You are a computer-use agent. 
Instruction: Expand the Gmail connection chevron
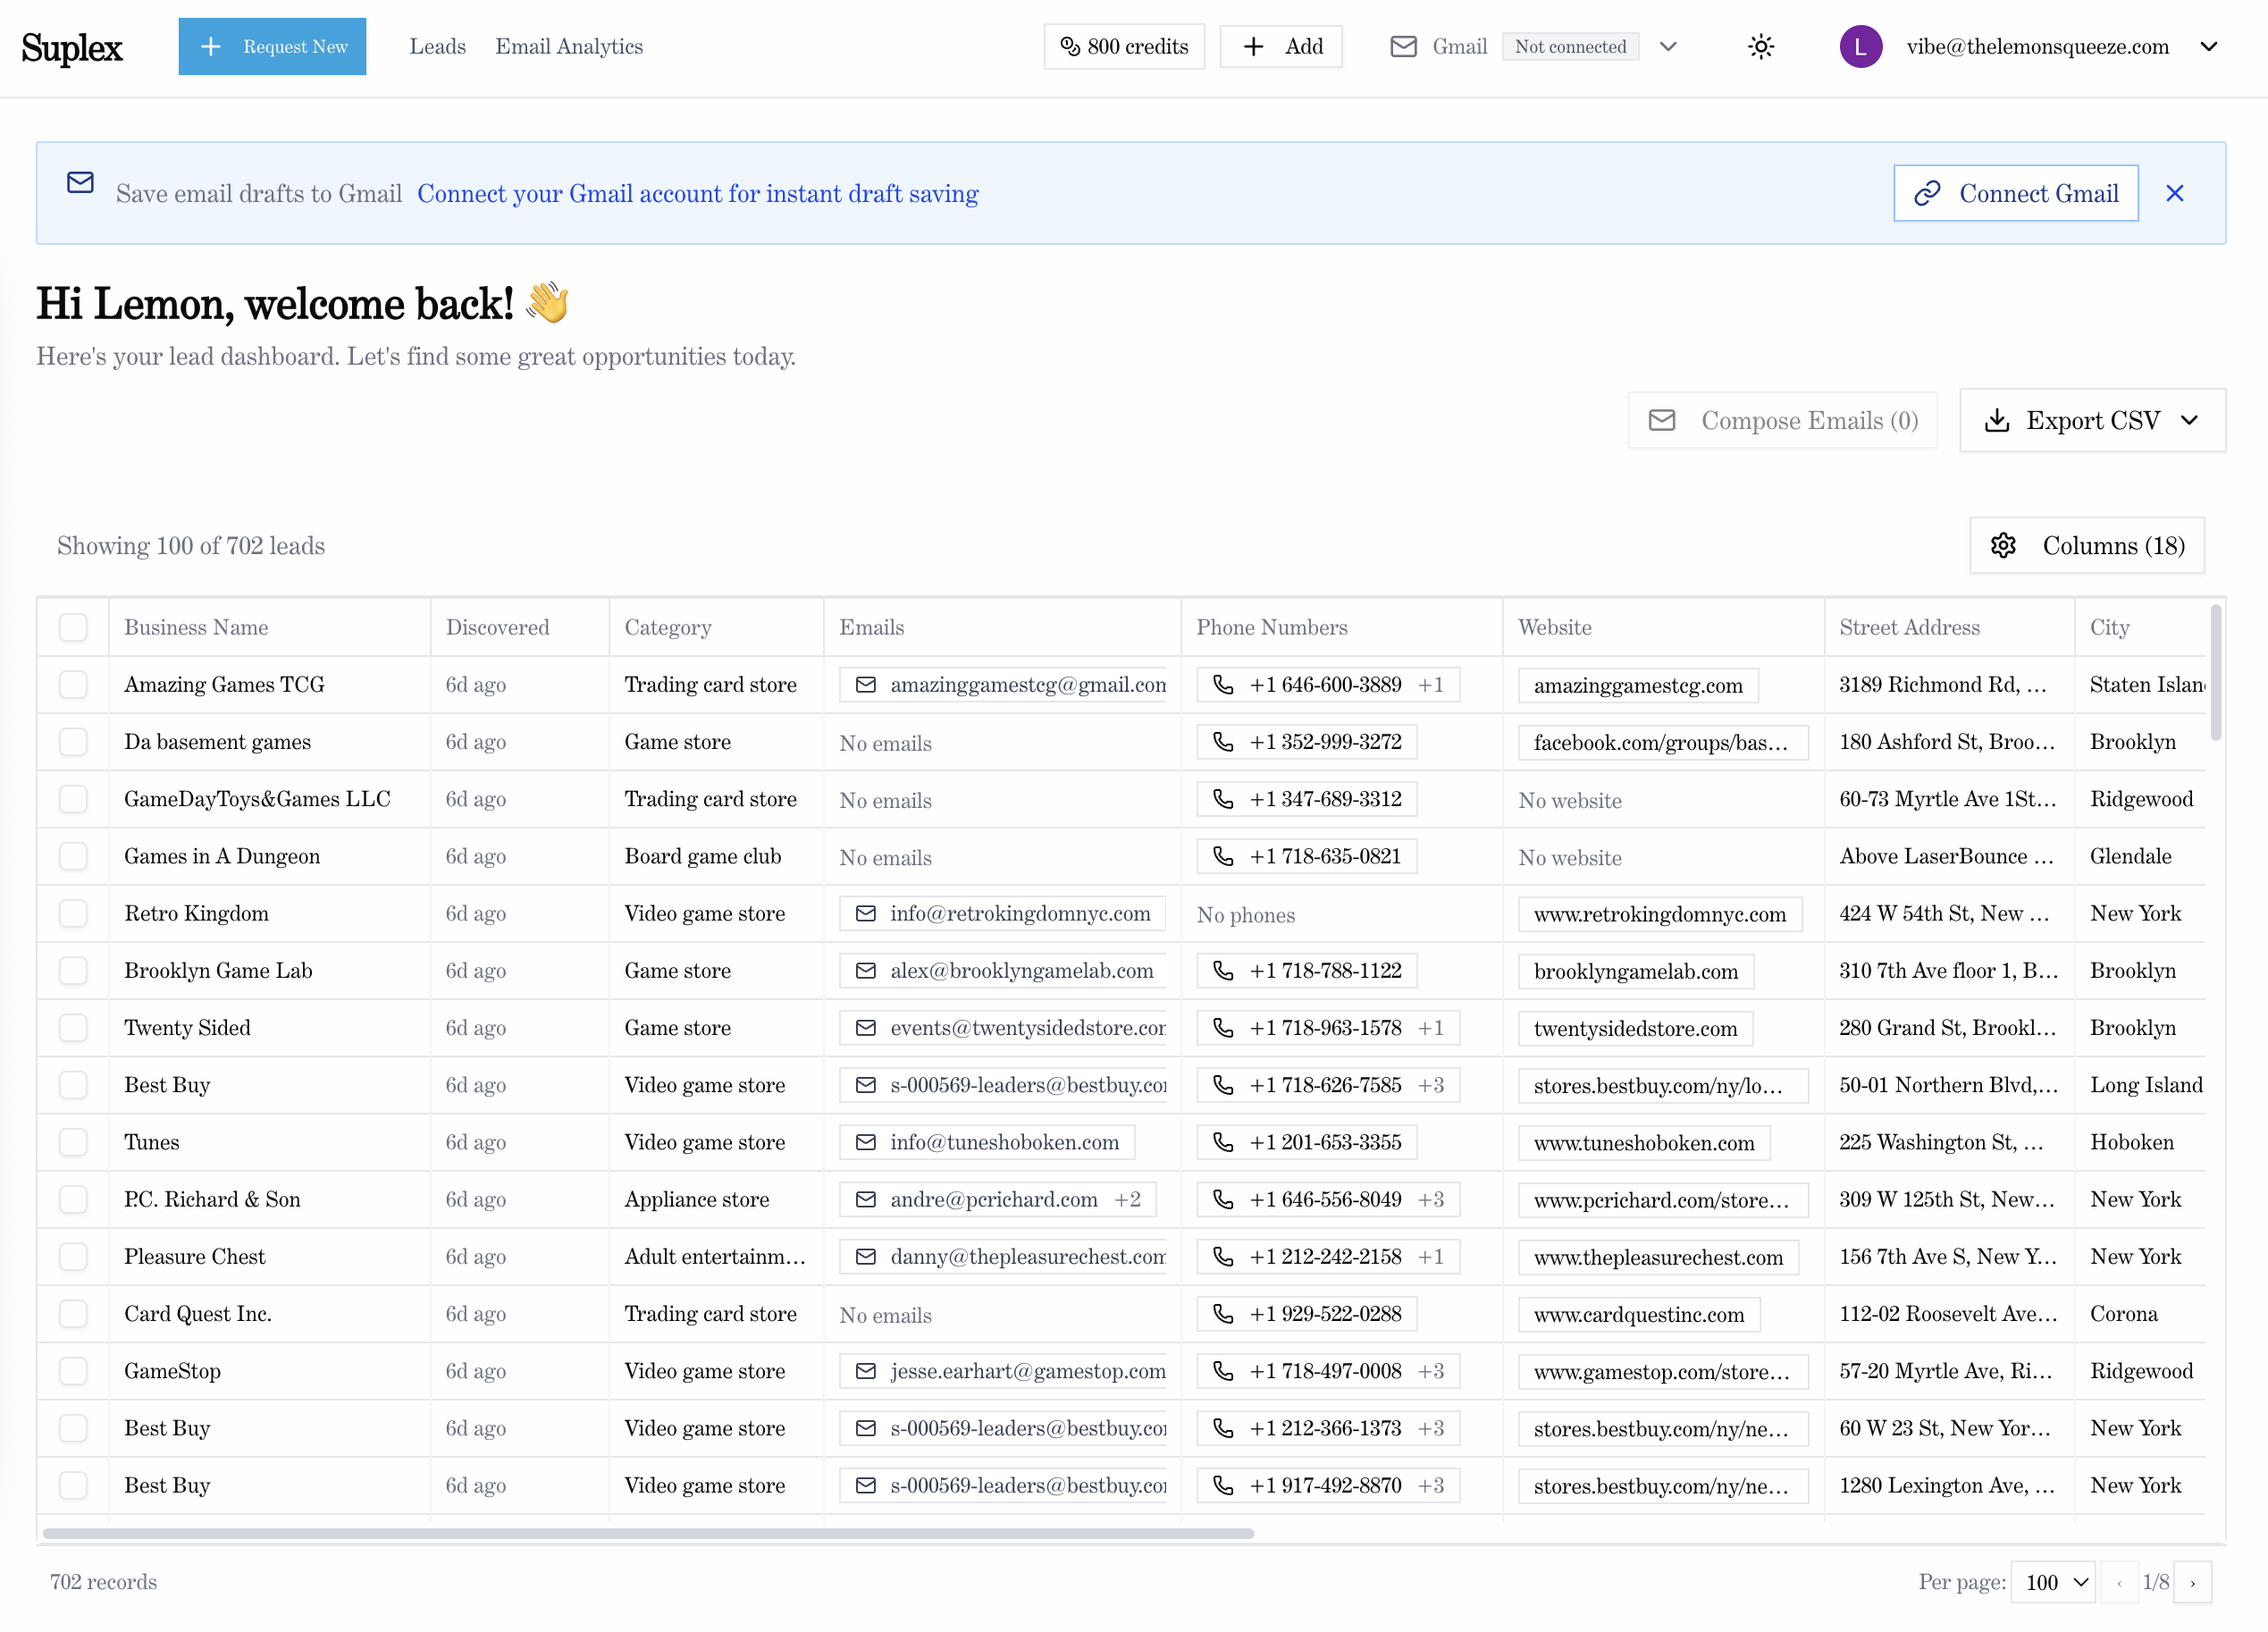pos(1667,47)
